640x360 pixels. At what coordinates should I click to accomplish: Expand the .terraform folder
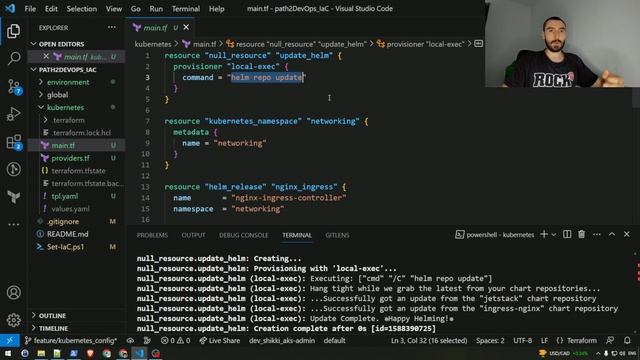[68, 120]
